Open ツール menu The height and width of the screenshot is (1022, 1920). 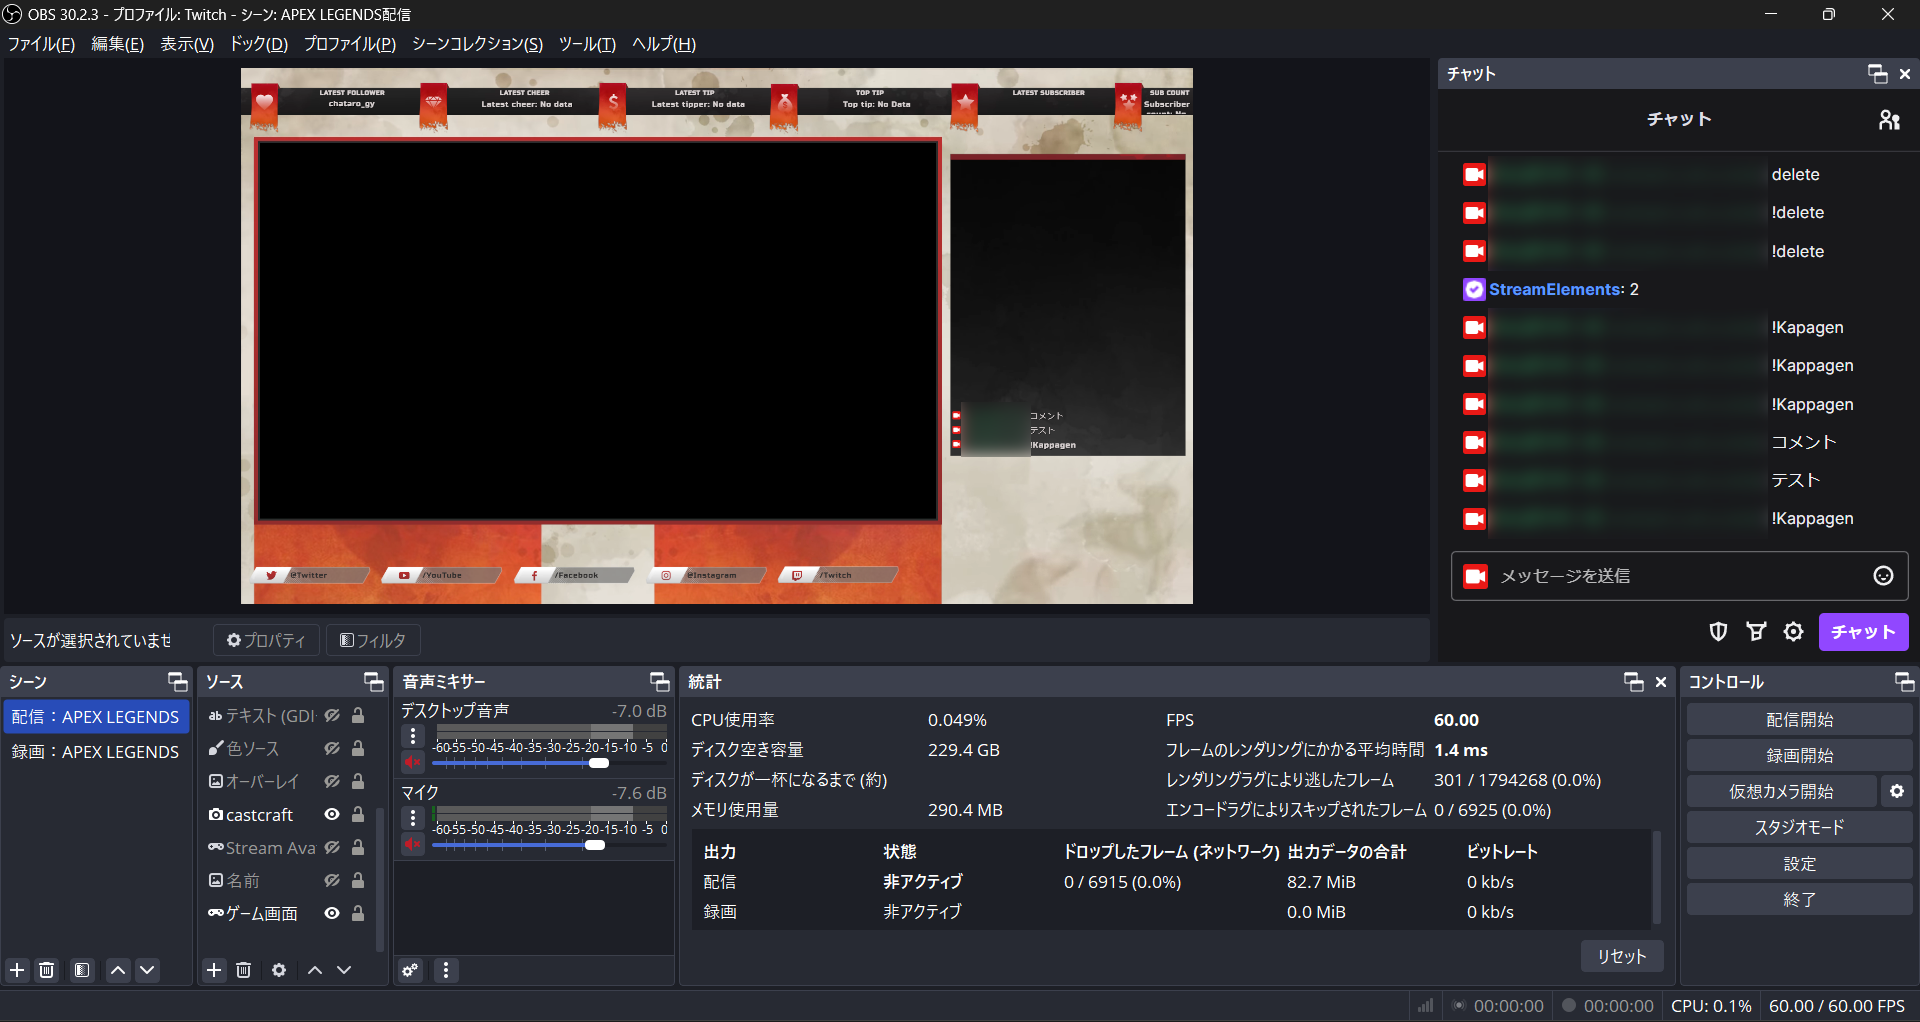point(587,44)
